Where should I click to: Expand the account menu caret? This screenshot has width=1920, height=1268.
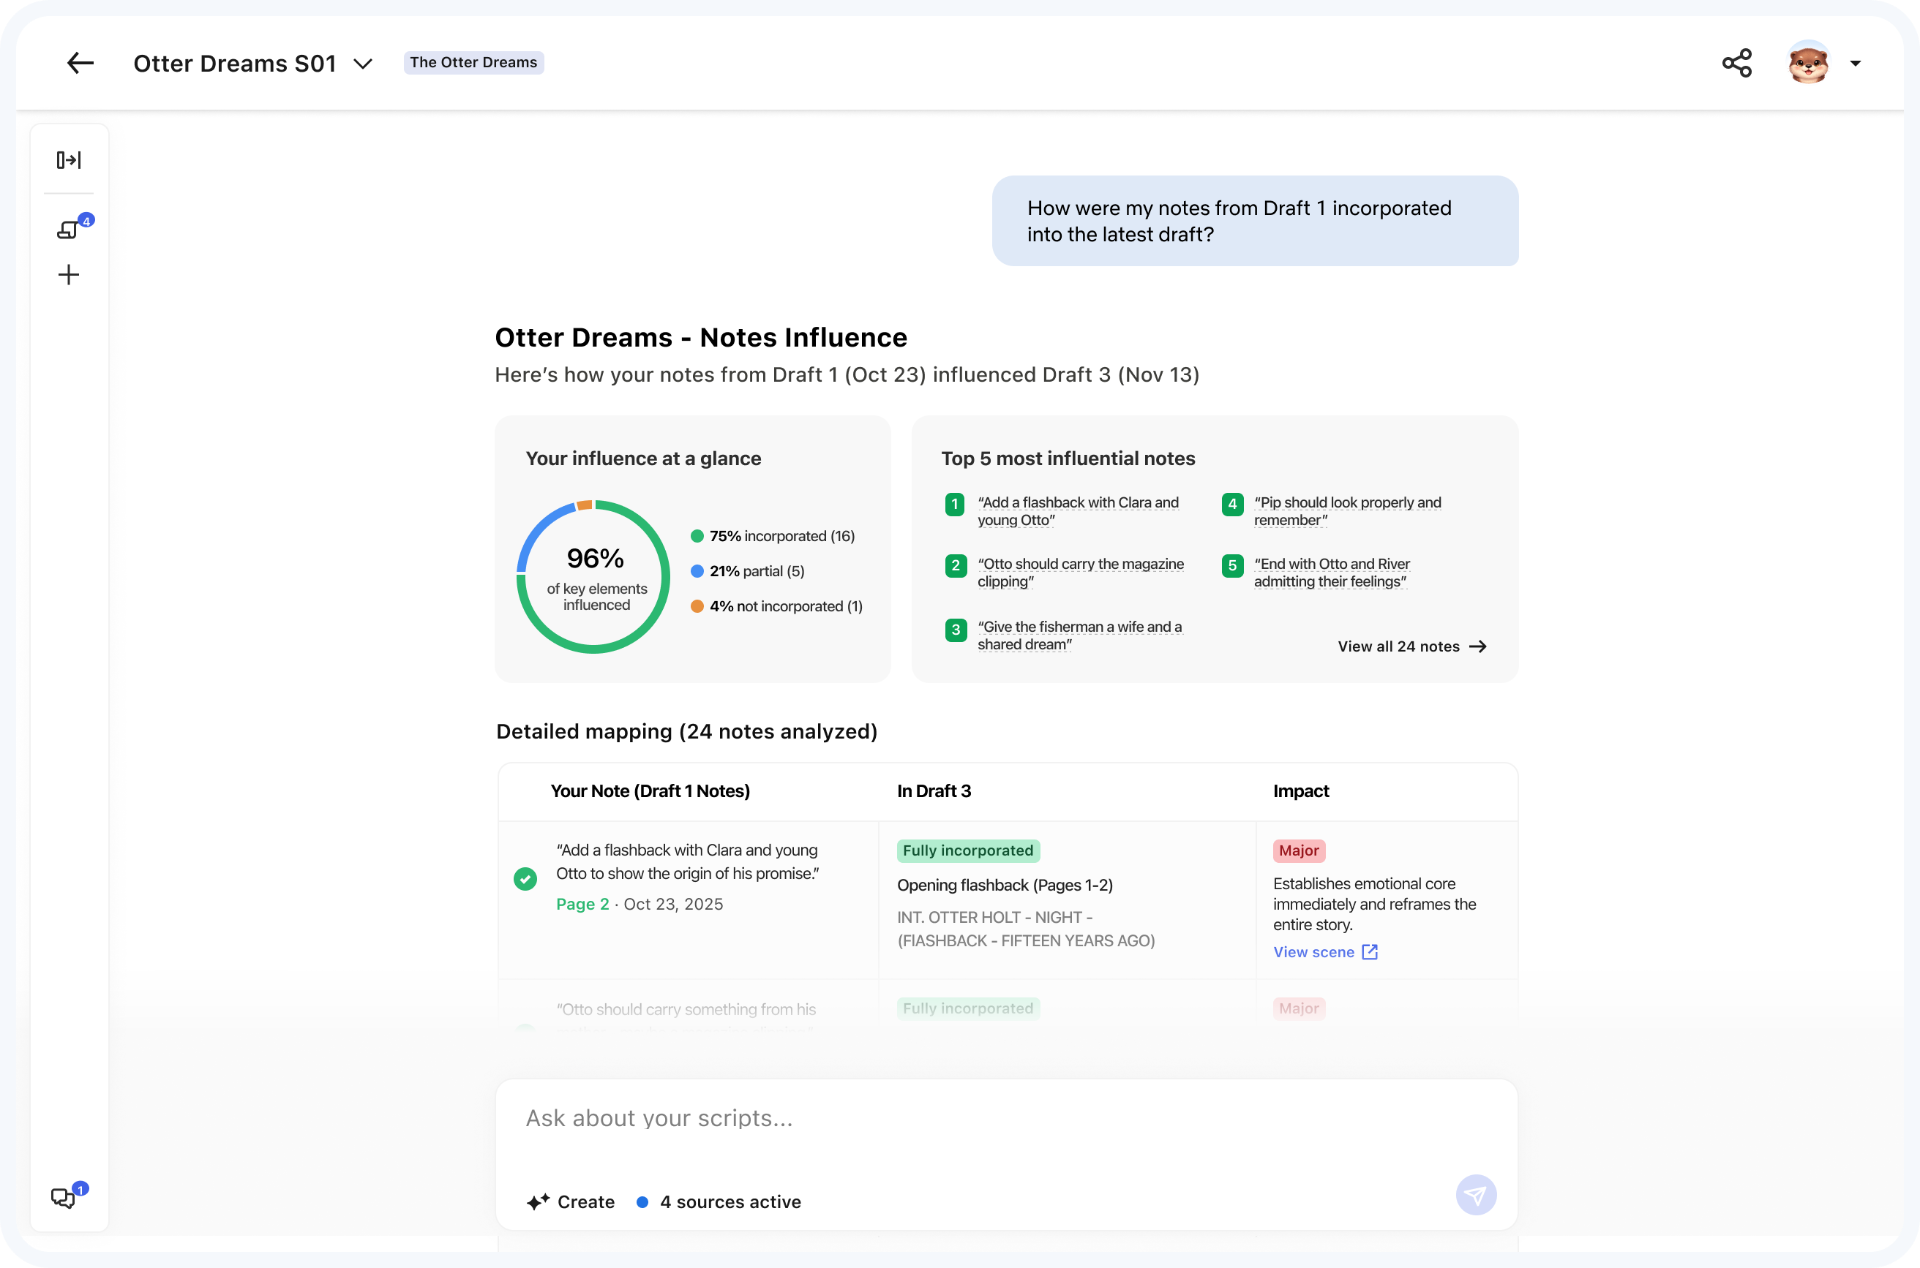pyautogui.click(x=1855, y=63)
